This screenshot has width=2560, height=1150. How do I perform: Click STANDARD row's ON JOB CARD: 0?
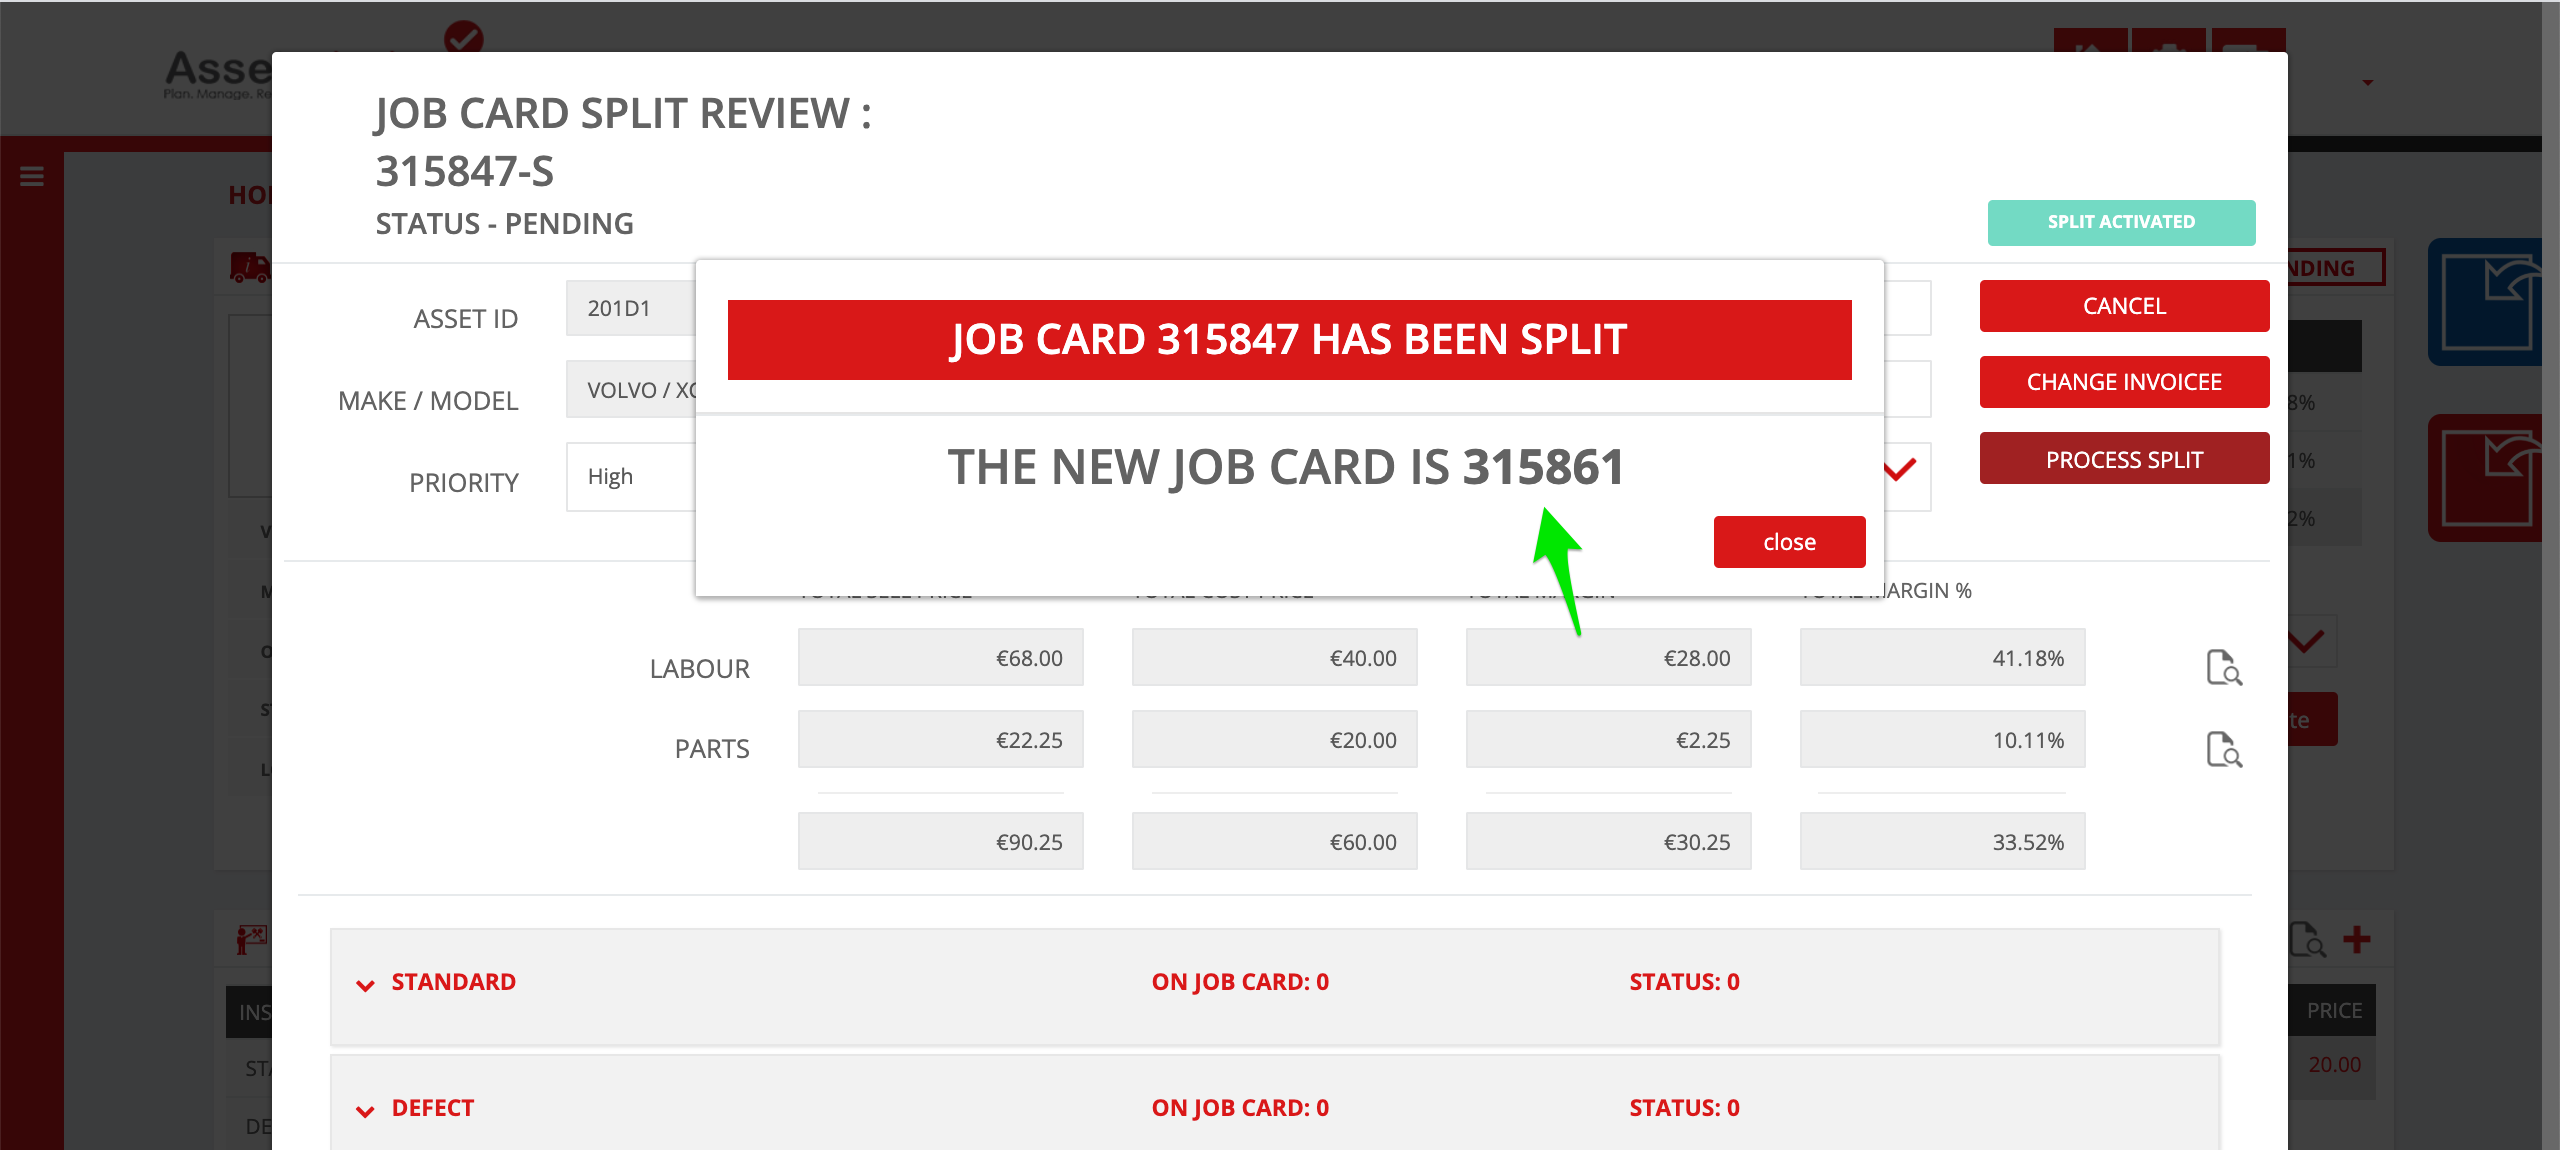[x=1240, y=982]
